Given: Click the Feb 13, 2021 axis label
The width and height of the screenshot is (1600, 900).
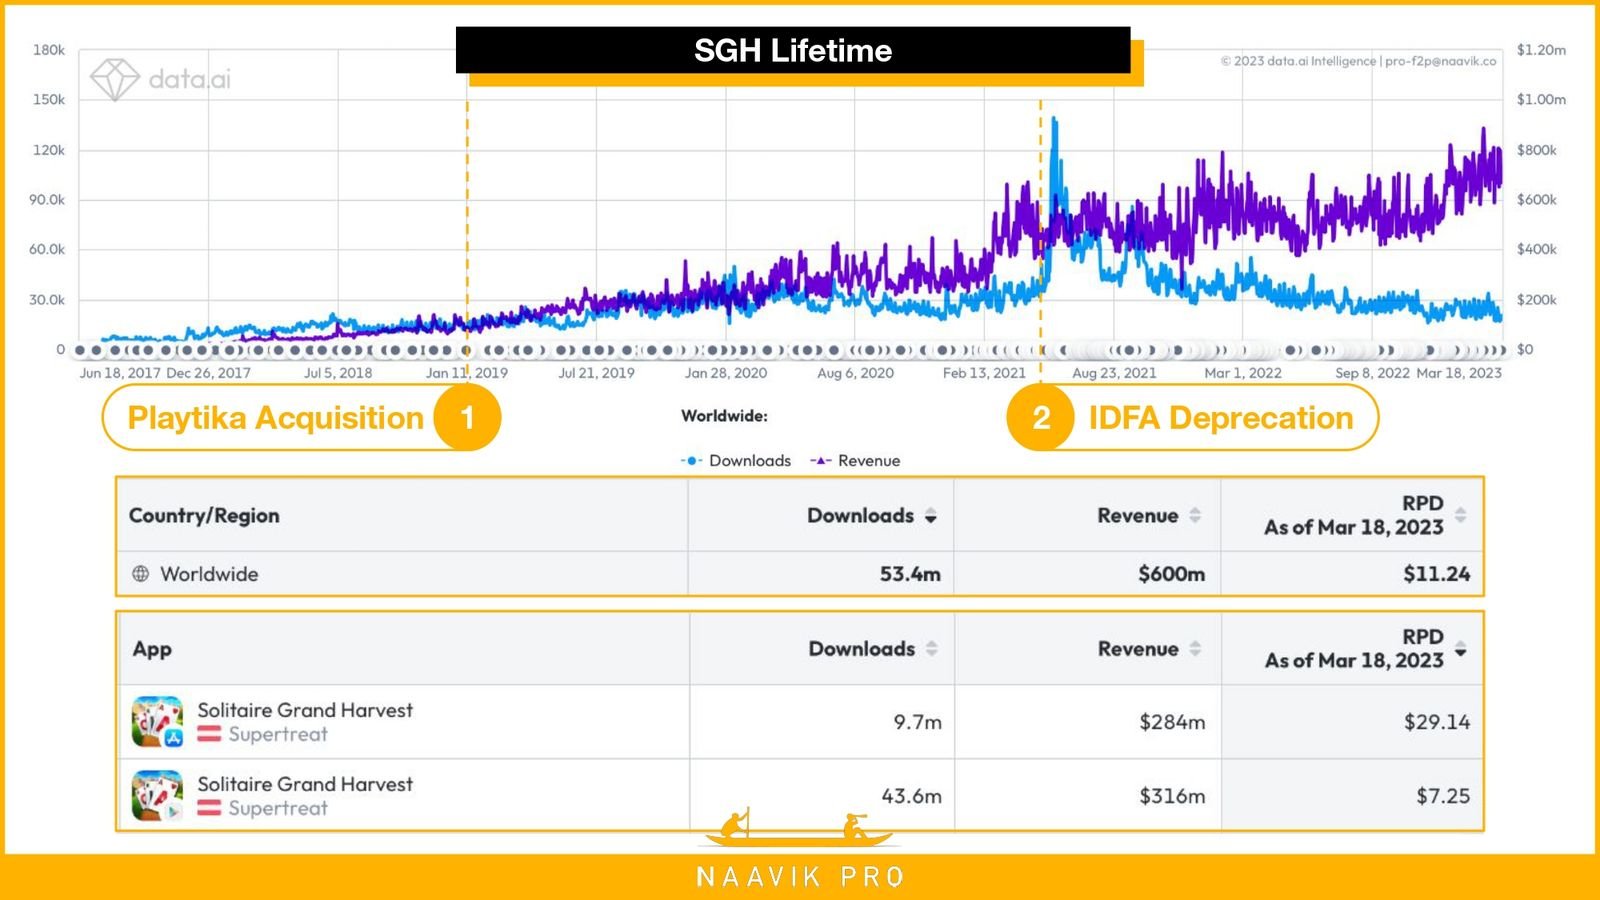Looking at the screenshot, I should point(984,373).
